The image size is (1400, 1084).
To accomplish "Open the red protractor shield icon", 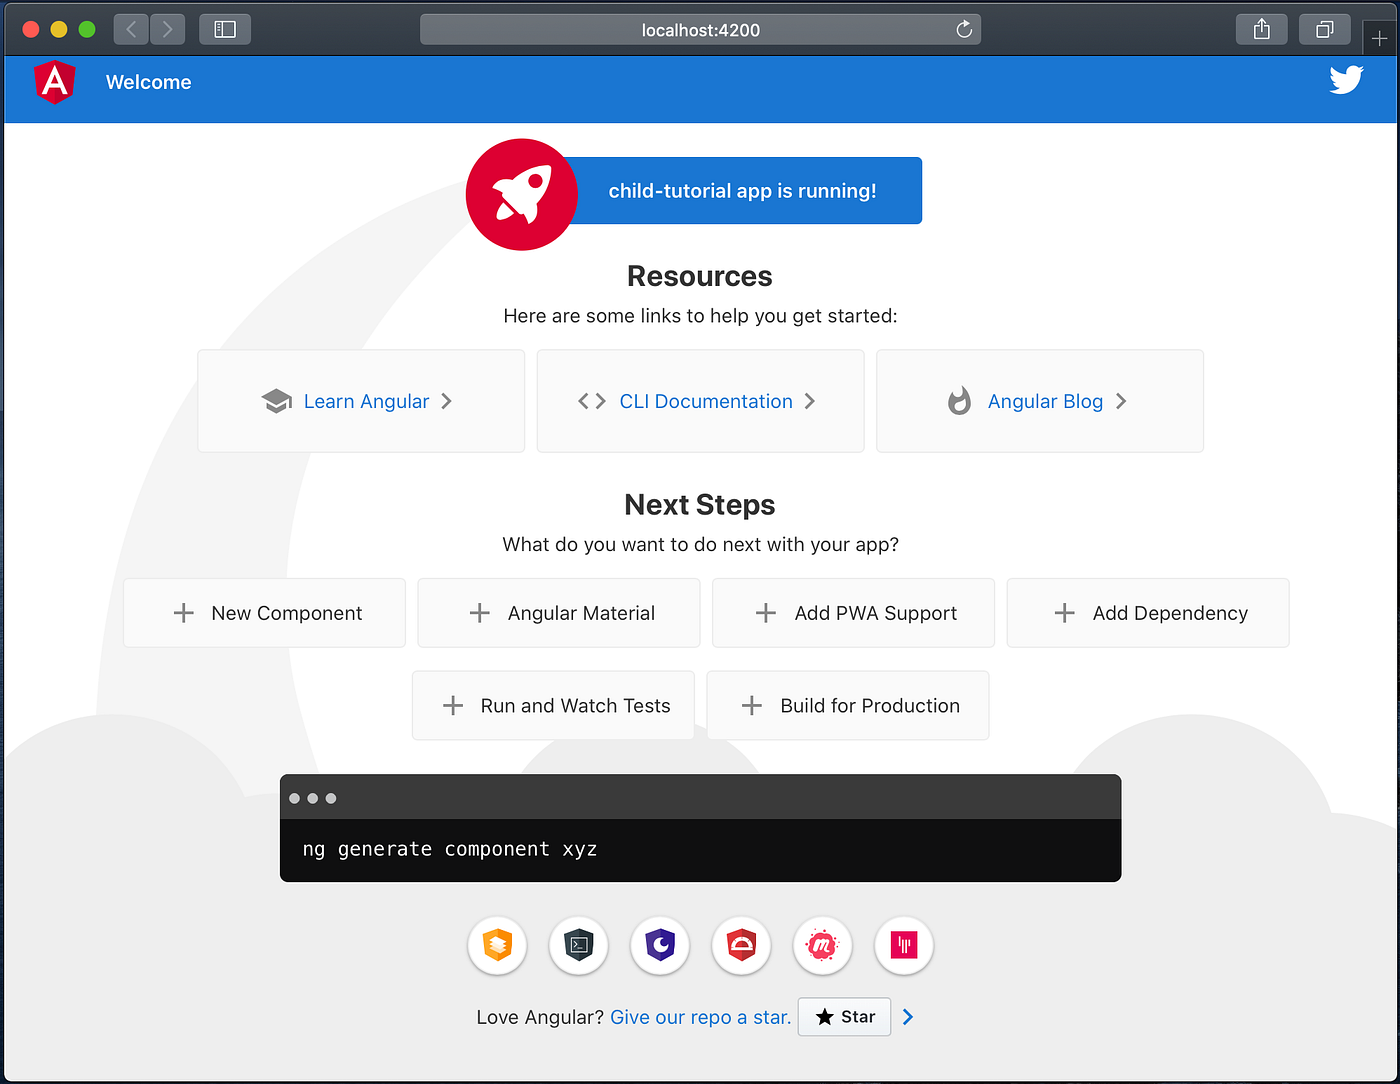I will pyautogui.click(x=741, y=945).
